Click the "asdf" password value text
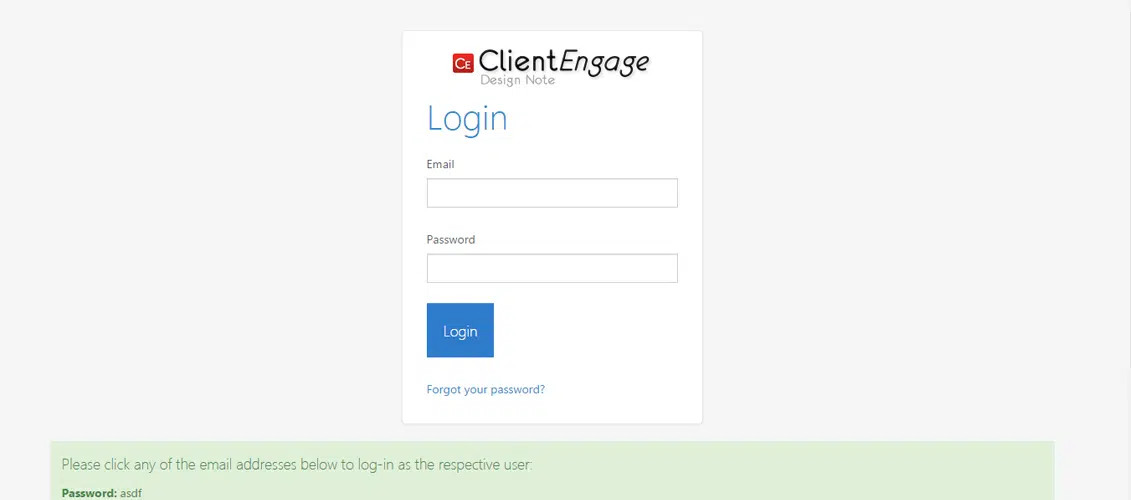The height and width of the screenshot is (500, 1131). coord(131,494)
